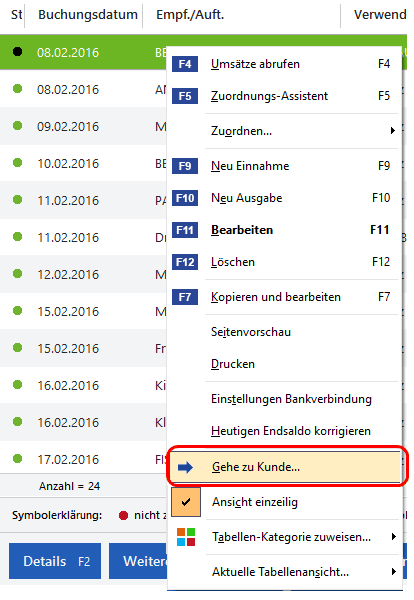Screen dimensions: 414x600
Task: Toggle the Ansicht einzeilig checkmark
Action: coord(186,502)
